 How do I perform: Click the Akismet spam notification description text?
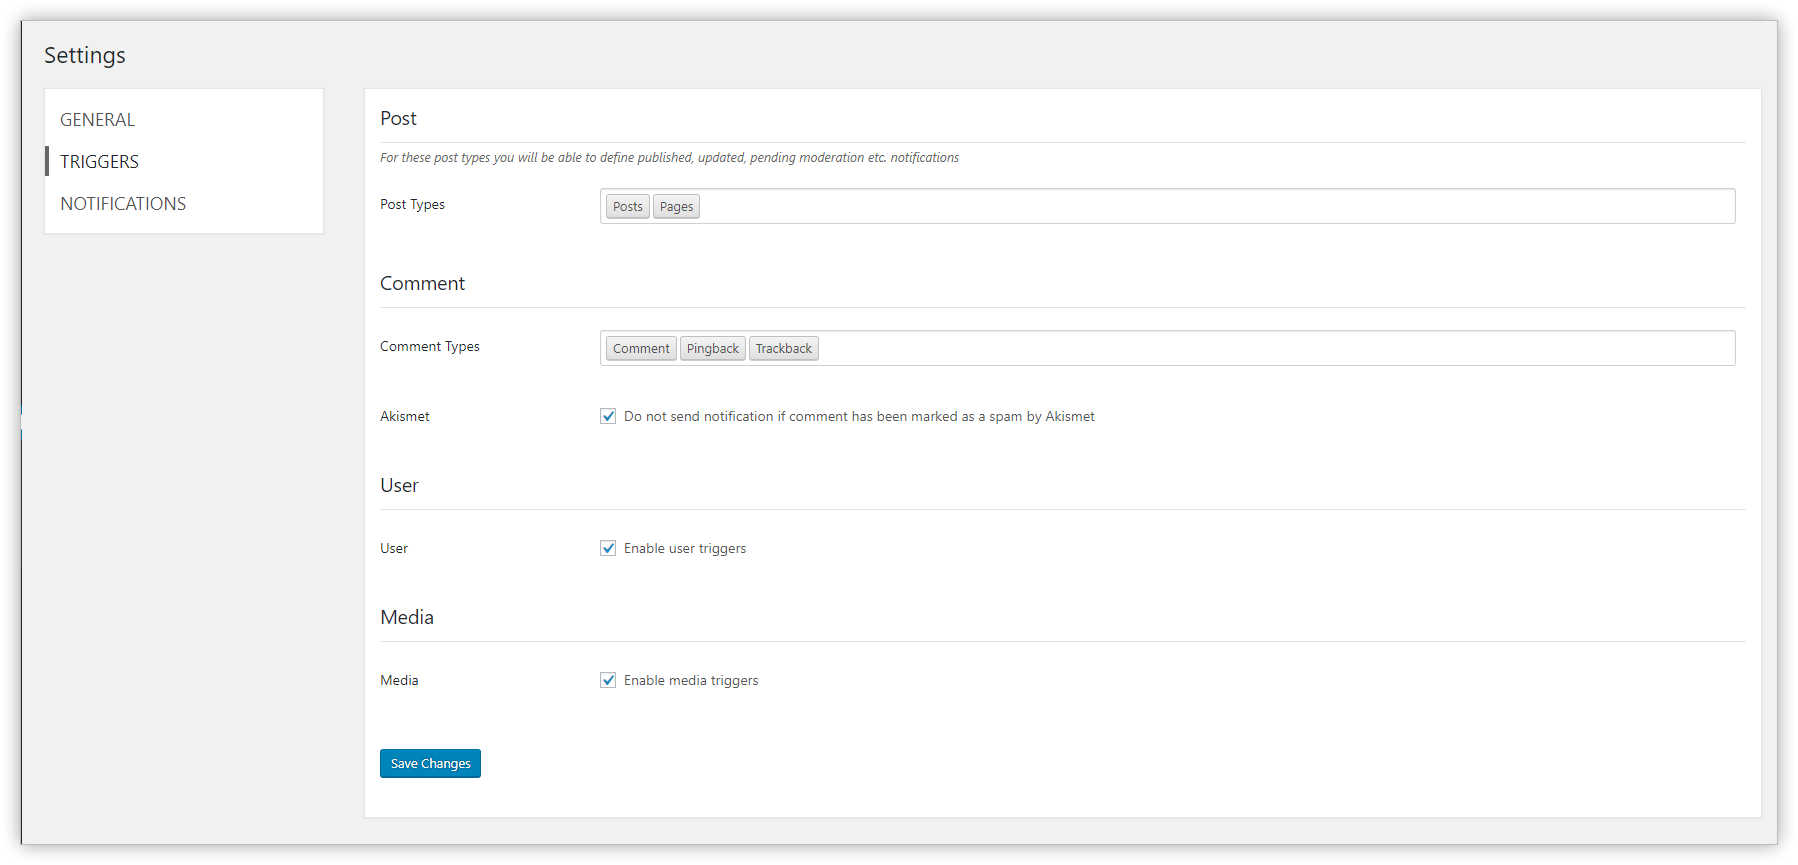tap(859, 417)
